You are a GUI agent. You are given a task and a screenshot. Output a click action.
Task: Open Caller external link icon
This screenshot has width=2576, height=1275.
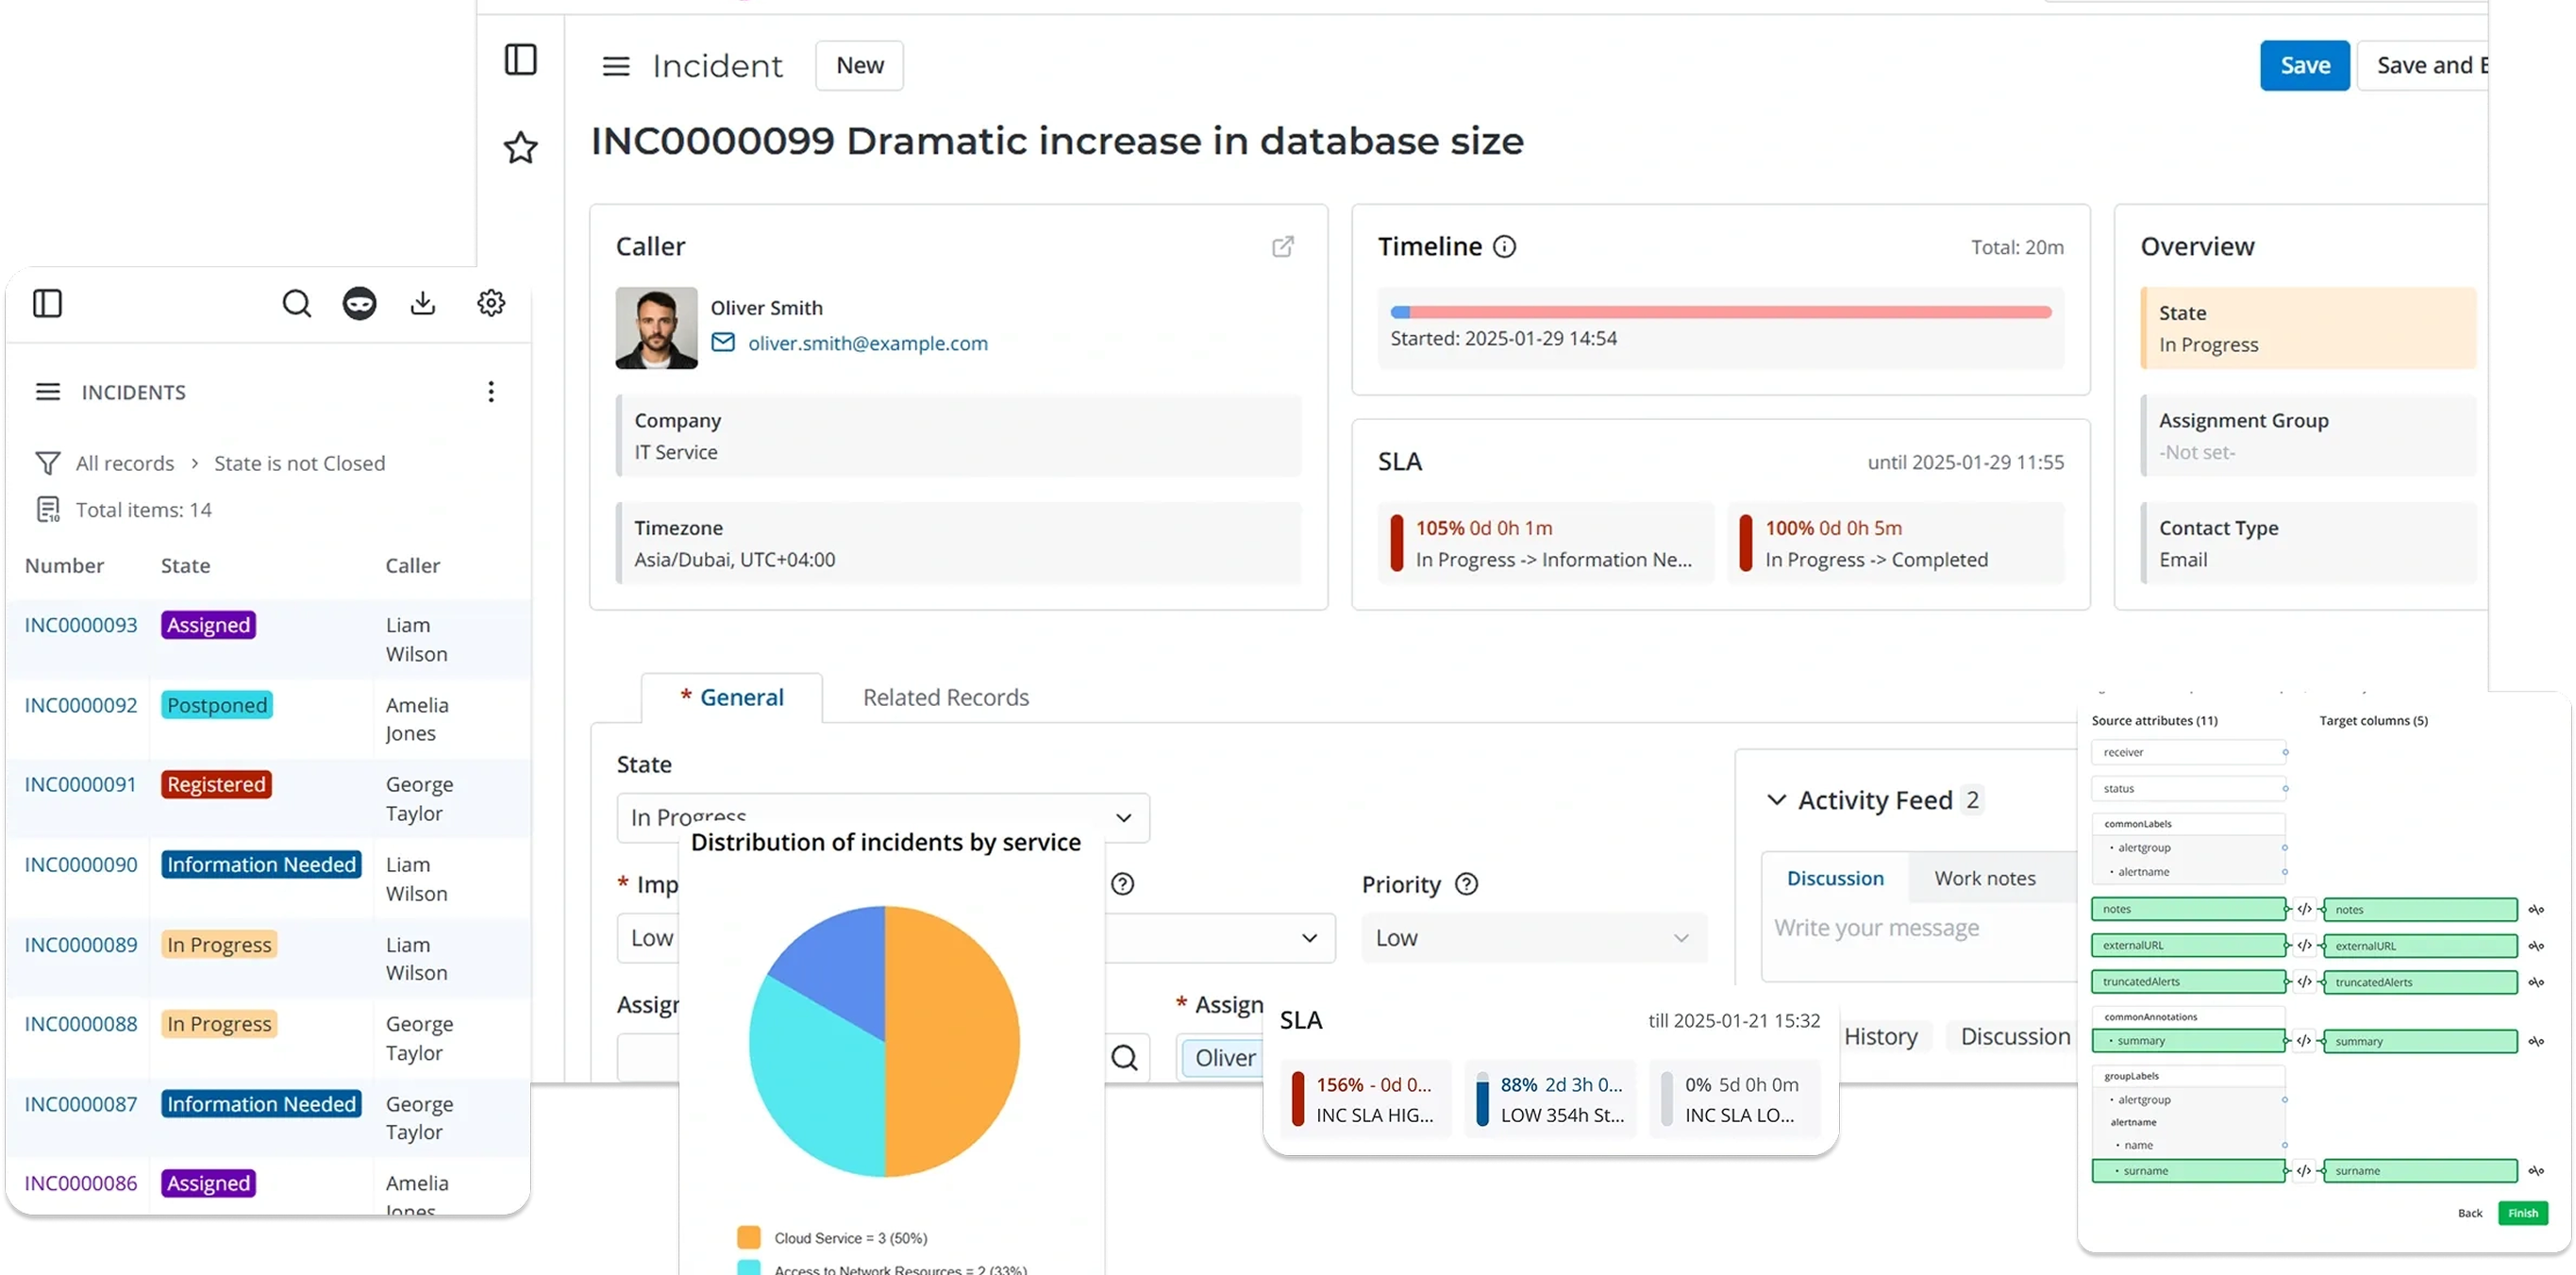pyautogui.click(x=1283, y=246)
